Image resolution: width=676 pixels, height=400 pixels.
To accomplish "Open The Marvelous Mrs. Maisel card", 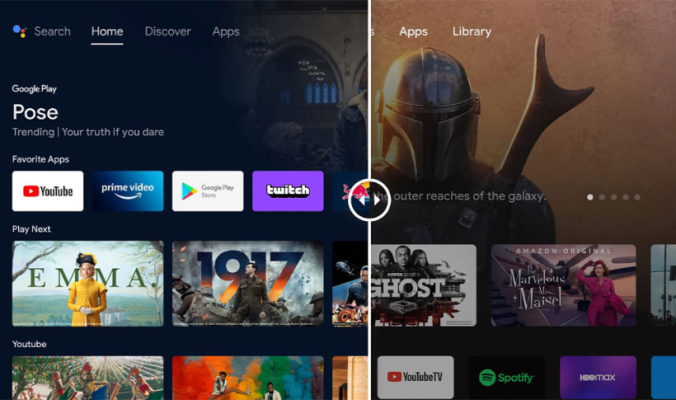I will point(563,285).
